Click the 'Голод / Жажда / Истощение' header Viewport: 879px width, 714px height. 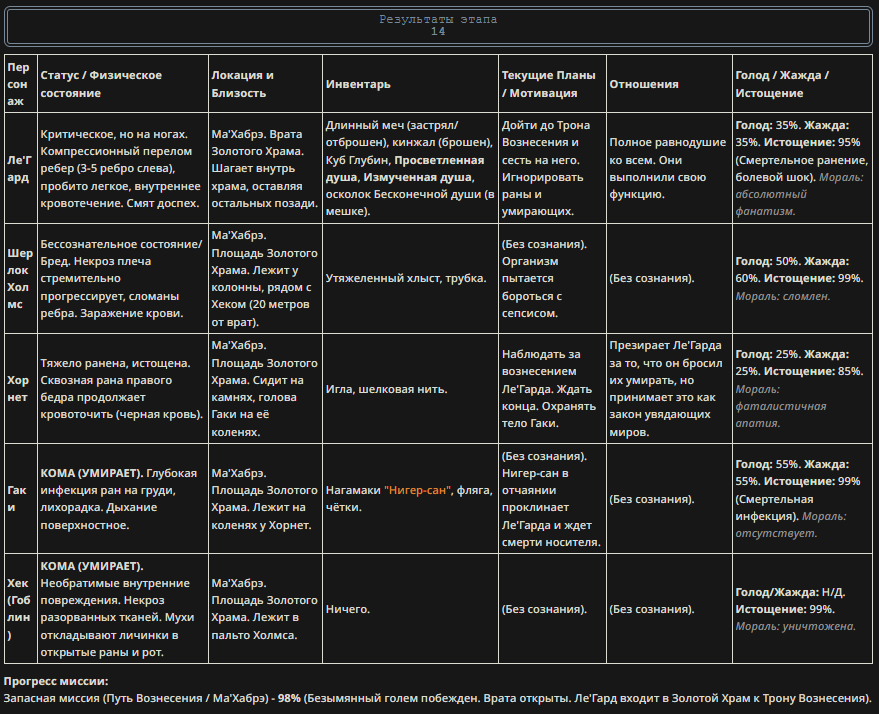[802, 84]
